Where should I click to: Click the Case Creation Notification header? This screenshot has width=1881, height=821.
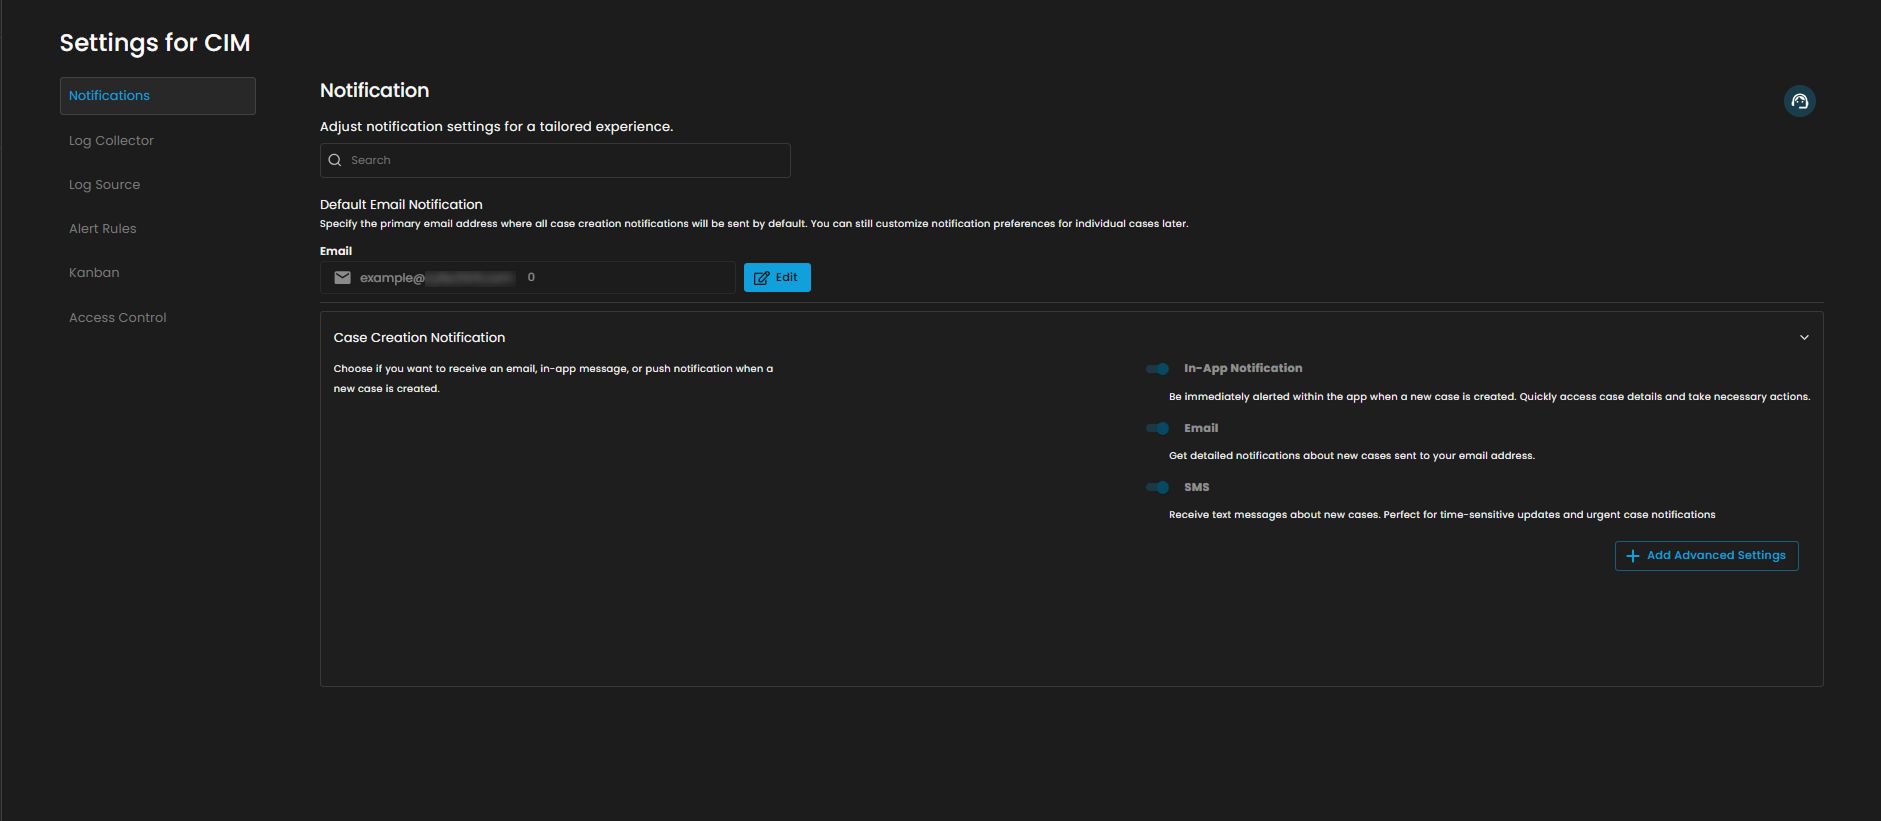pyautogui.click(x=419, y=338)
